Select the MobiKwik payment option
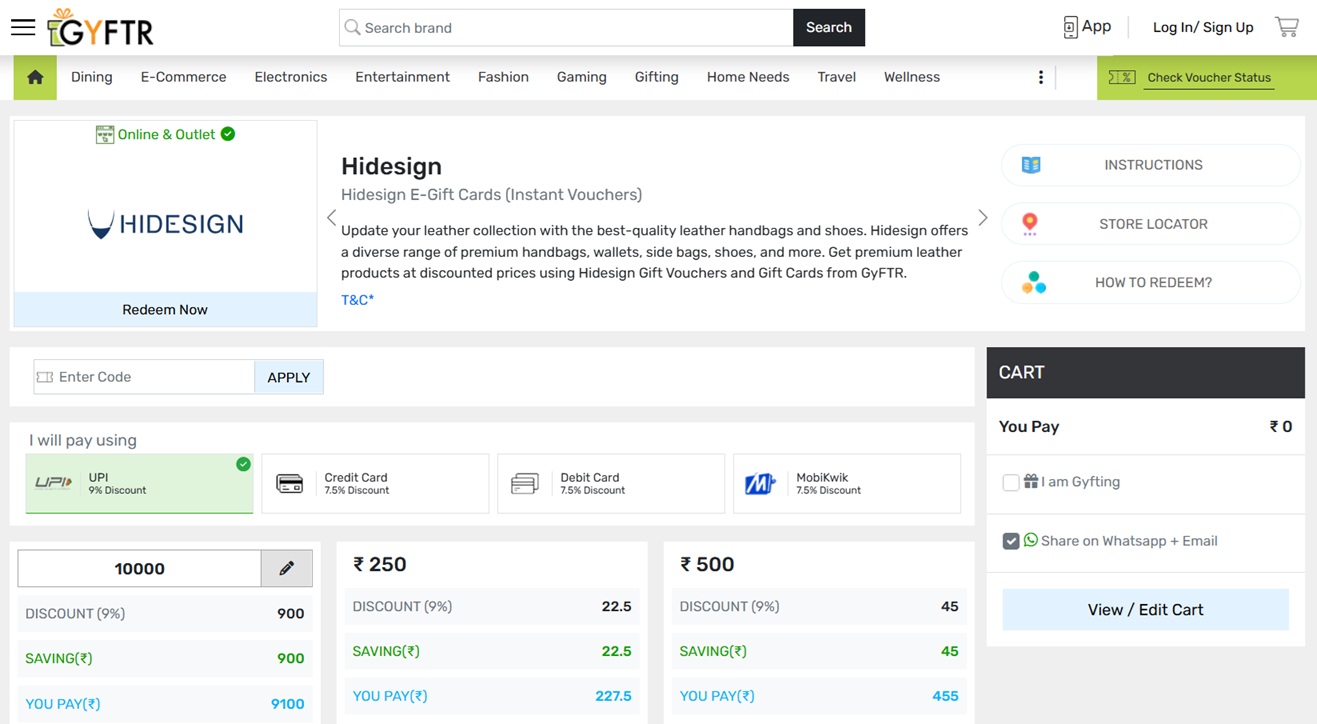This screenshot has width=1317, height=724. 847,483
